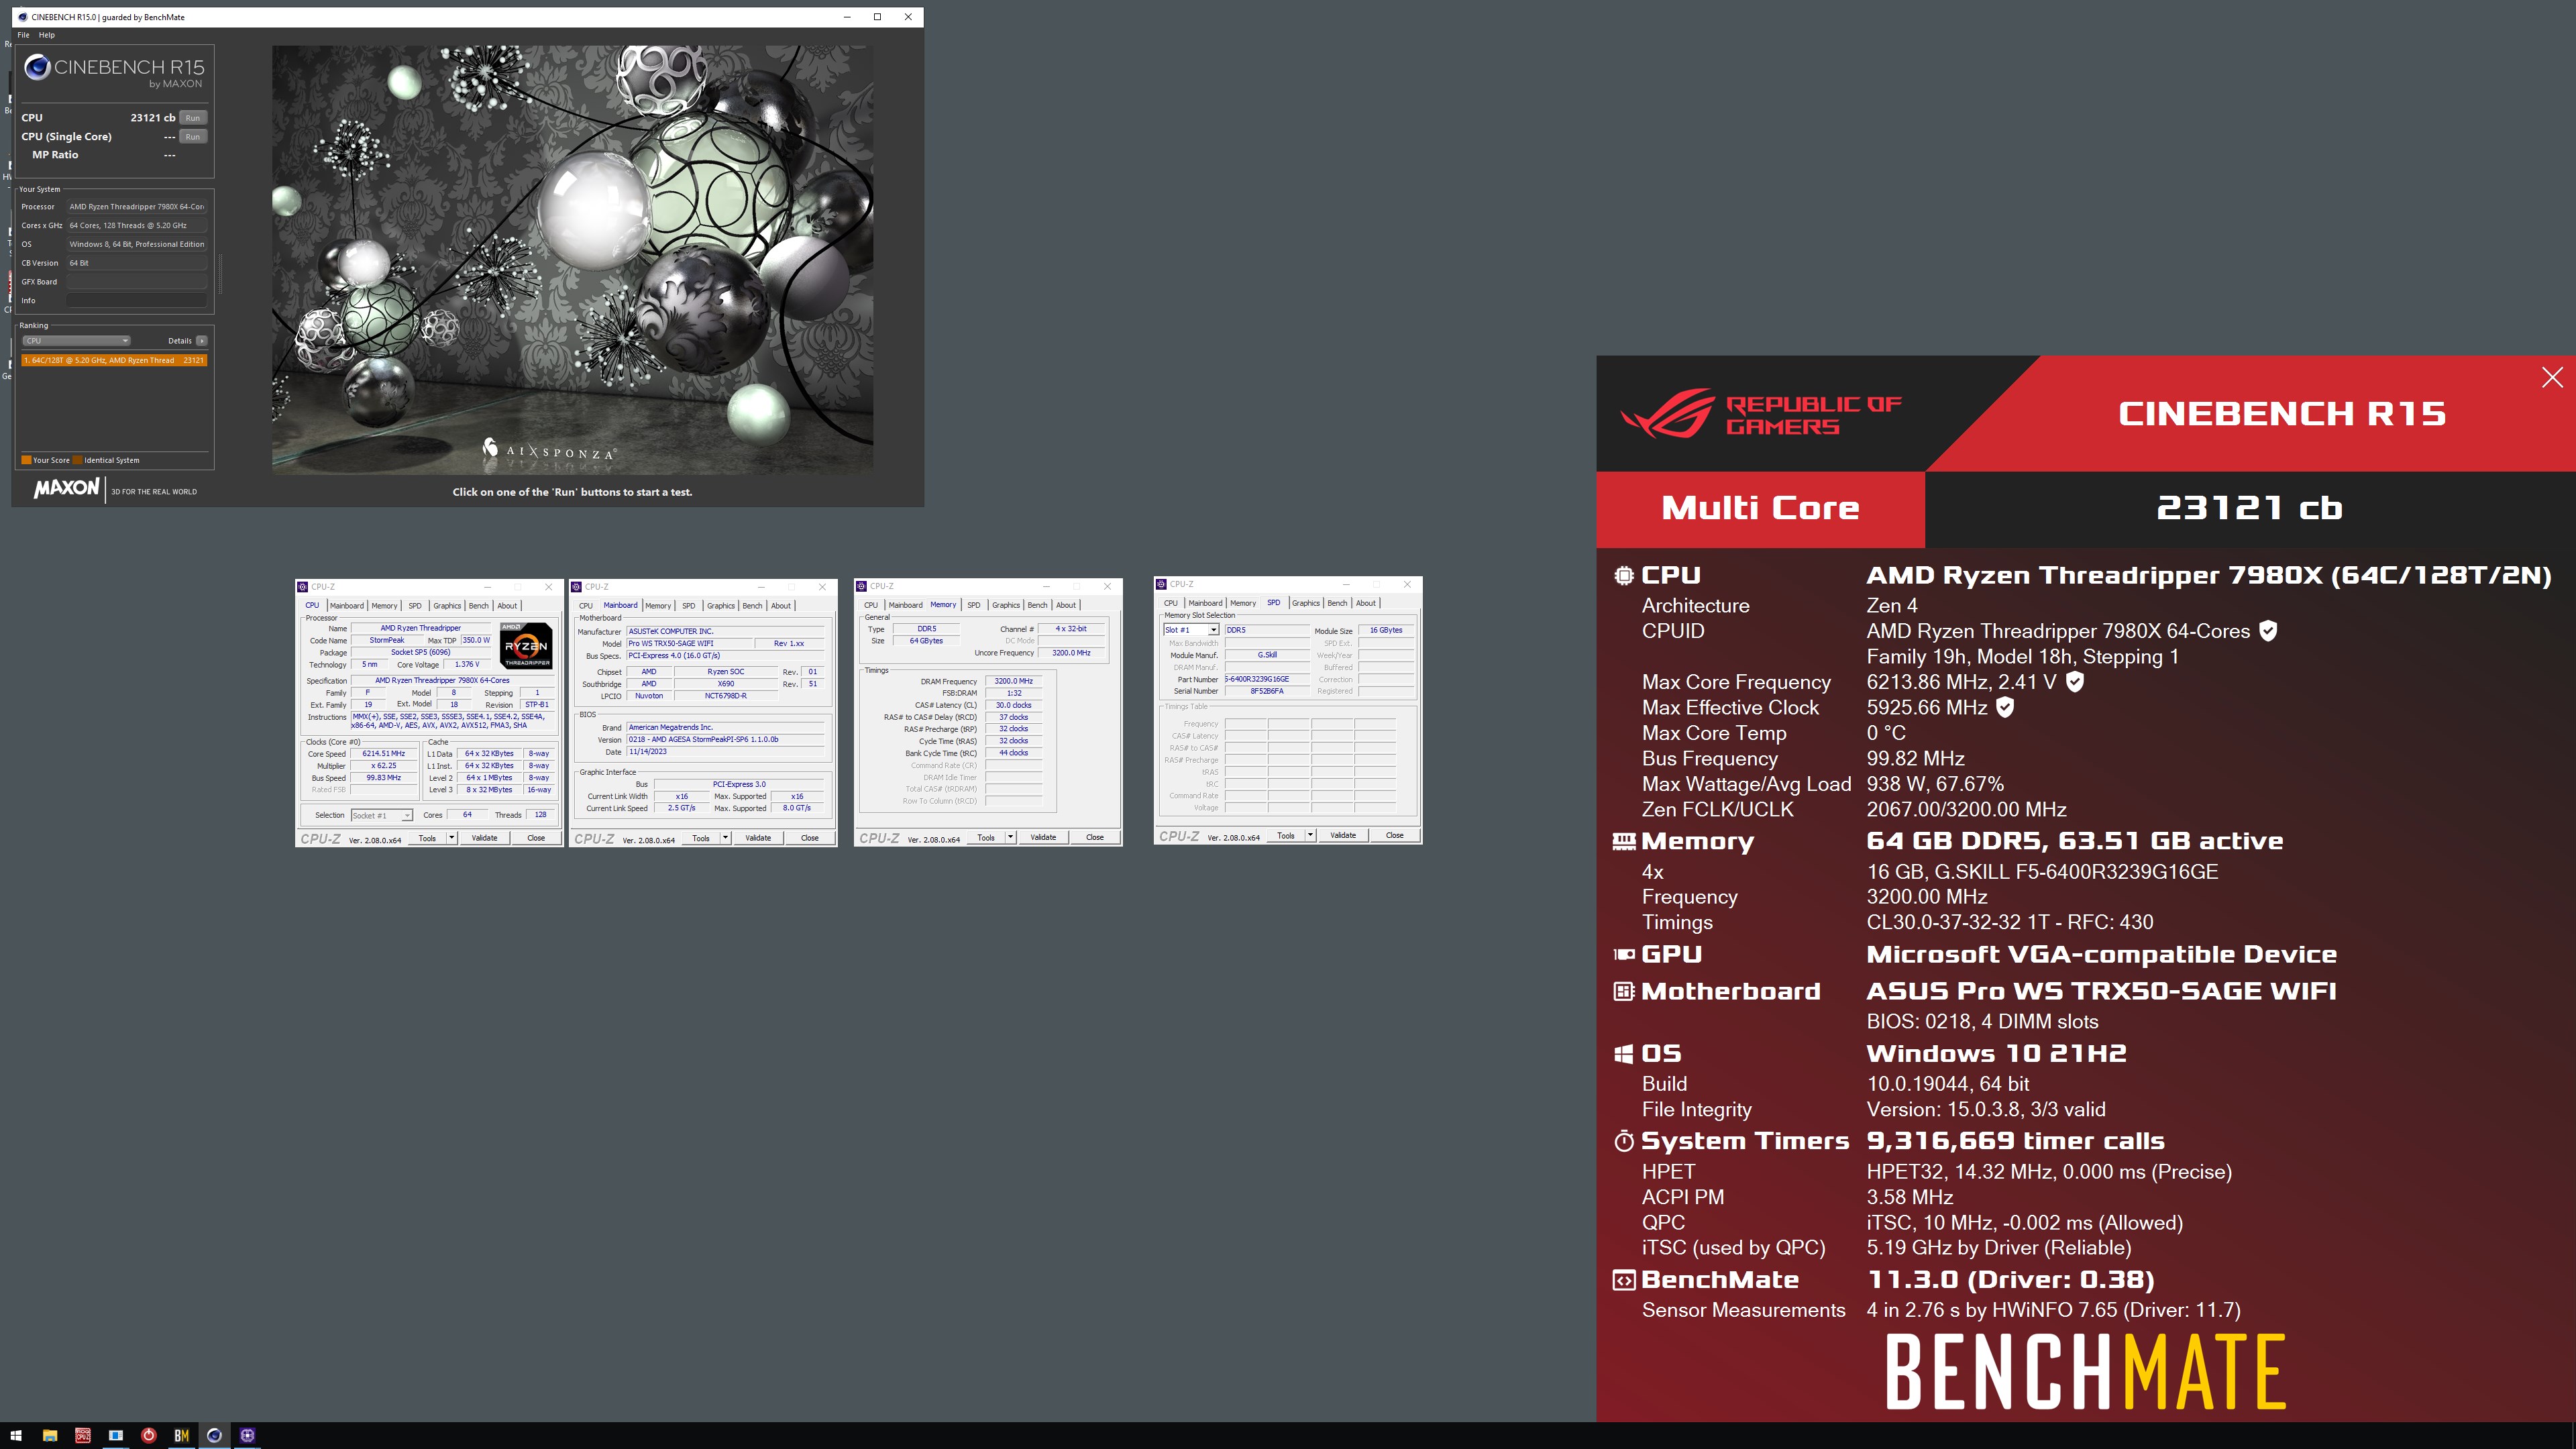Click the Info input field in Cinebench

[137, 300]
